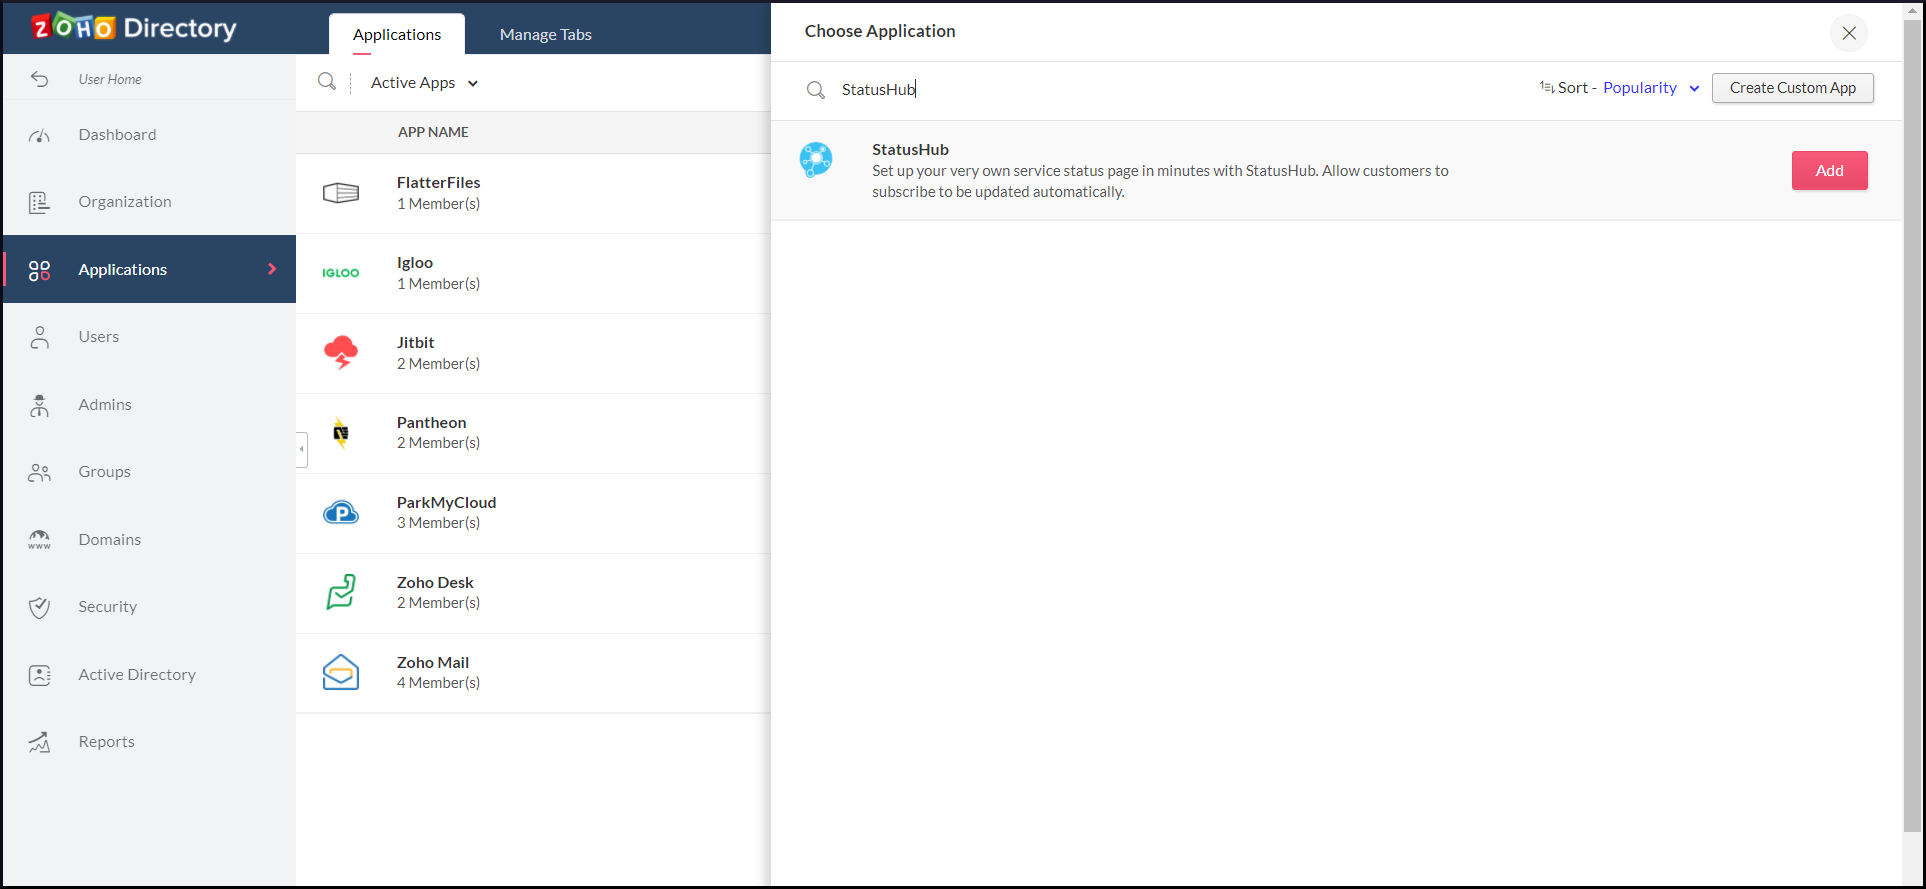The width and height of the screenshot is (1926, 889).
Task: Click the Zoho Mail envelope icon
Action: pyautogui.click(x=341, y=672)
